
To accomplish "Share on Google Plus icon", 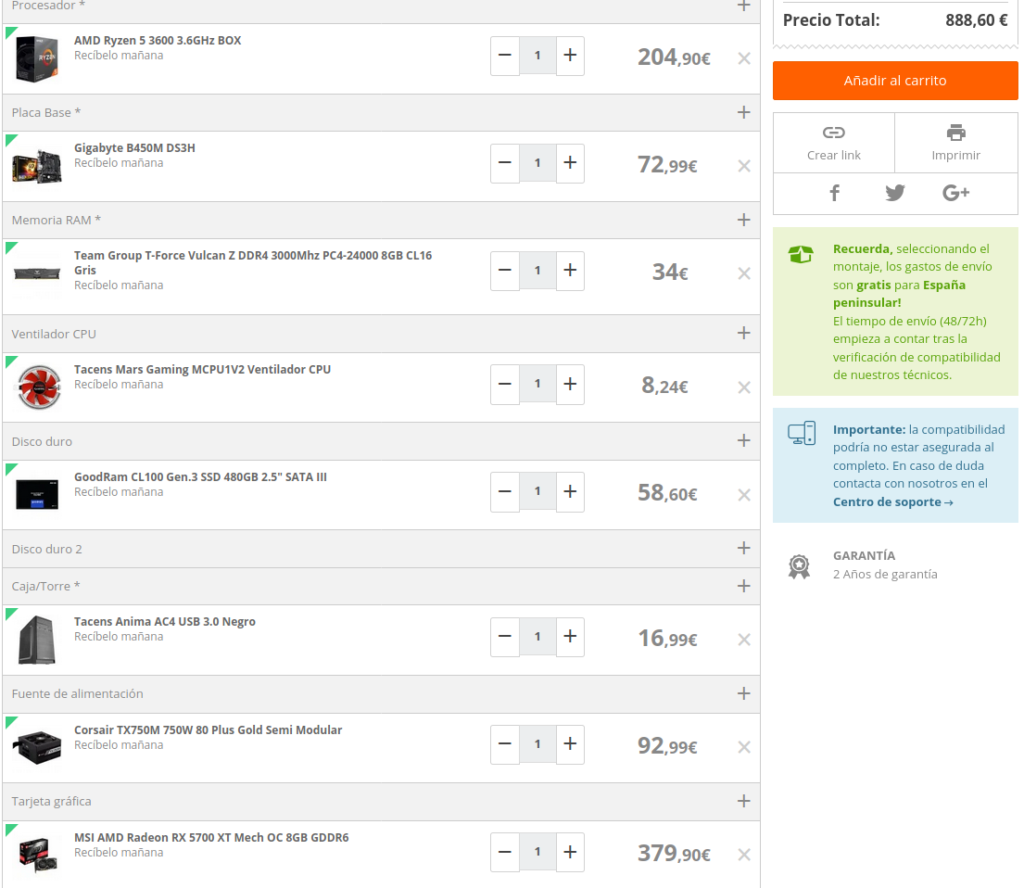I will click(x=955, y=193).
